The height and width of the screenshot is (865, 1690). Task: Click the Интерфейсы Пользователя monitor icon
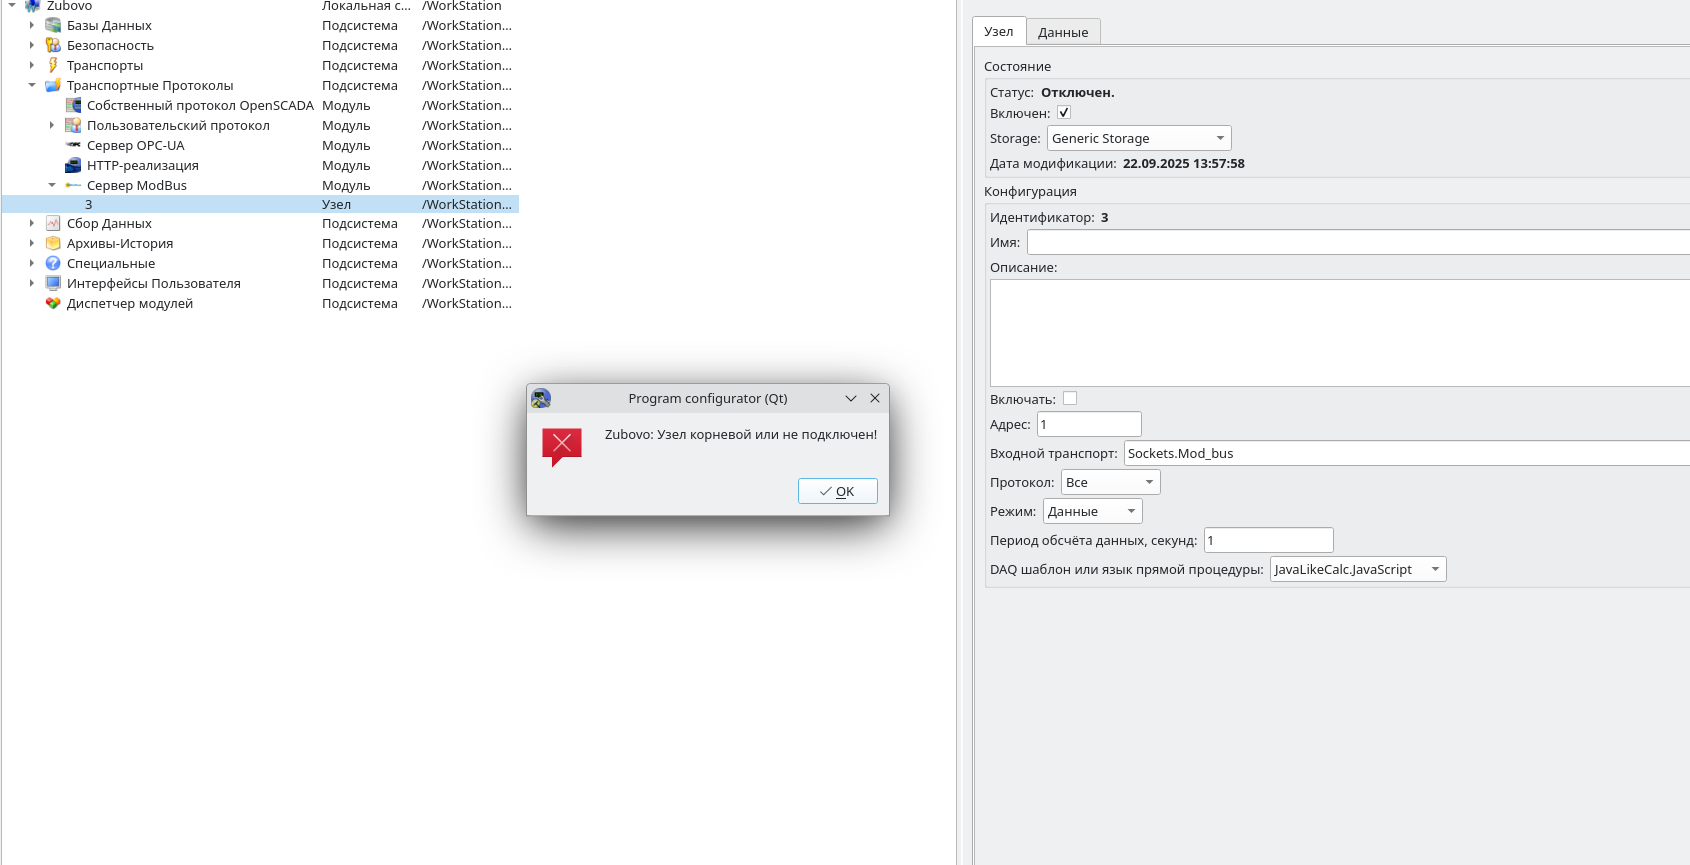coord(53,283)
